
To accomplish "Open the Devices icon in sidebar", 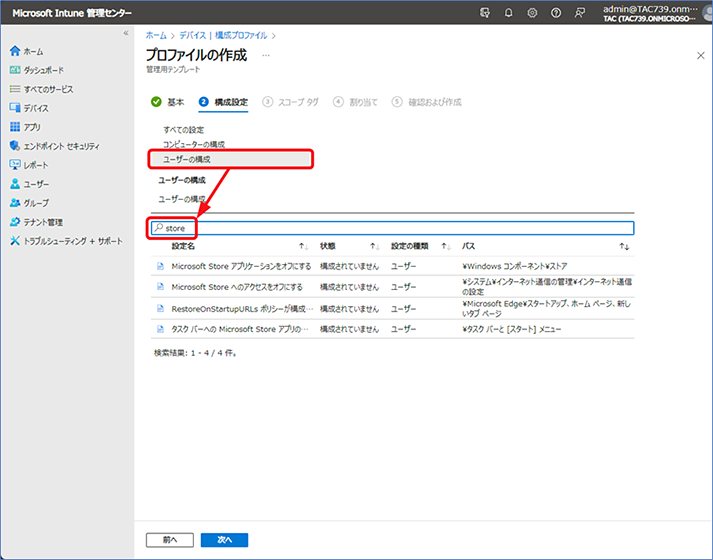I will (x=15, y=108).
